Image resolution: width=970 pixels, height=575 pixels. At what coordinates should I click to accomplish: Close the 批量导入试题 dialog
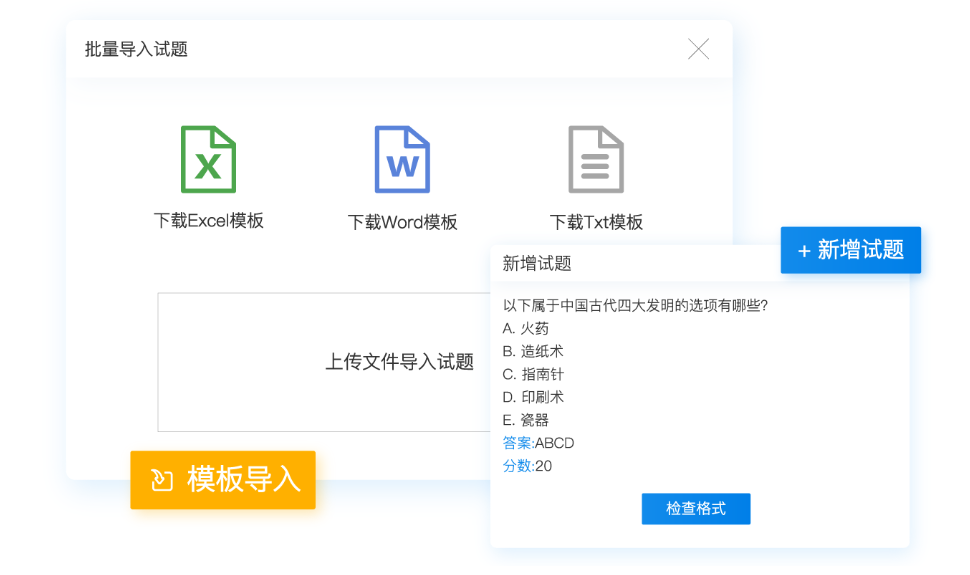tap(698, 49)
